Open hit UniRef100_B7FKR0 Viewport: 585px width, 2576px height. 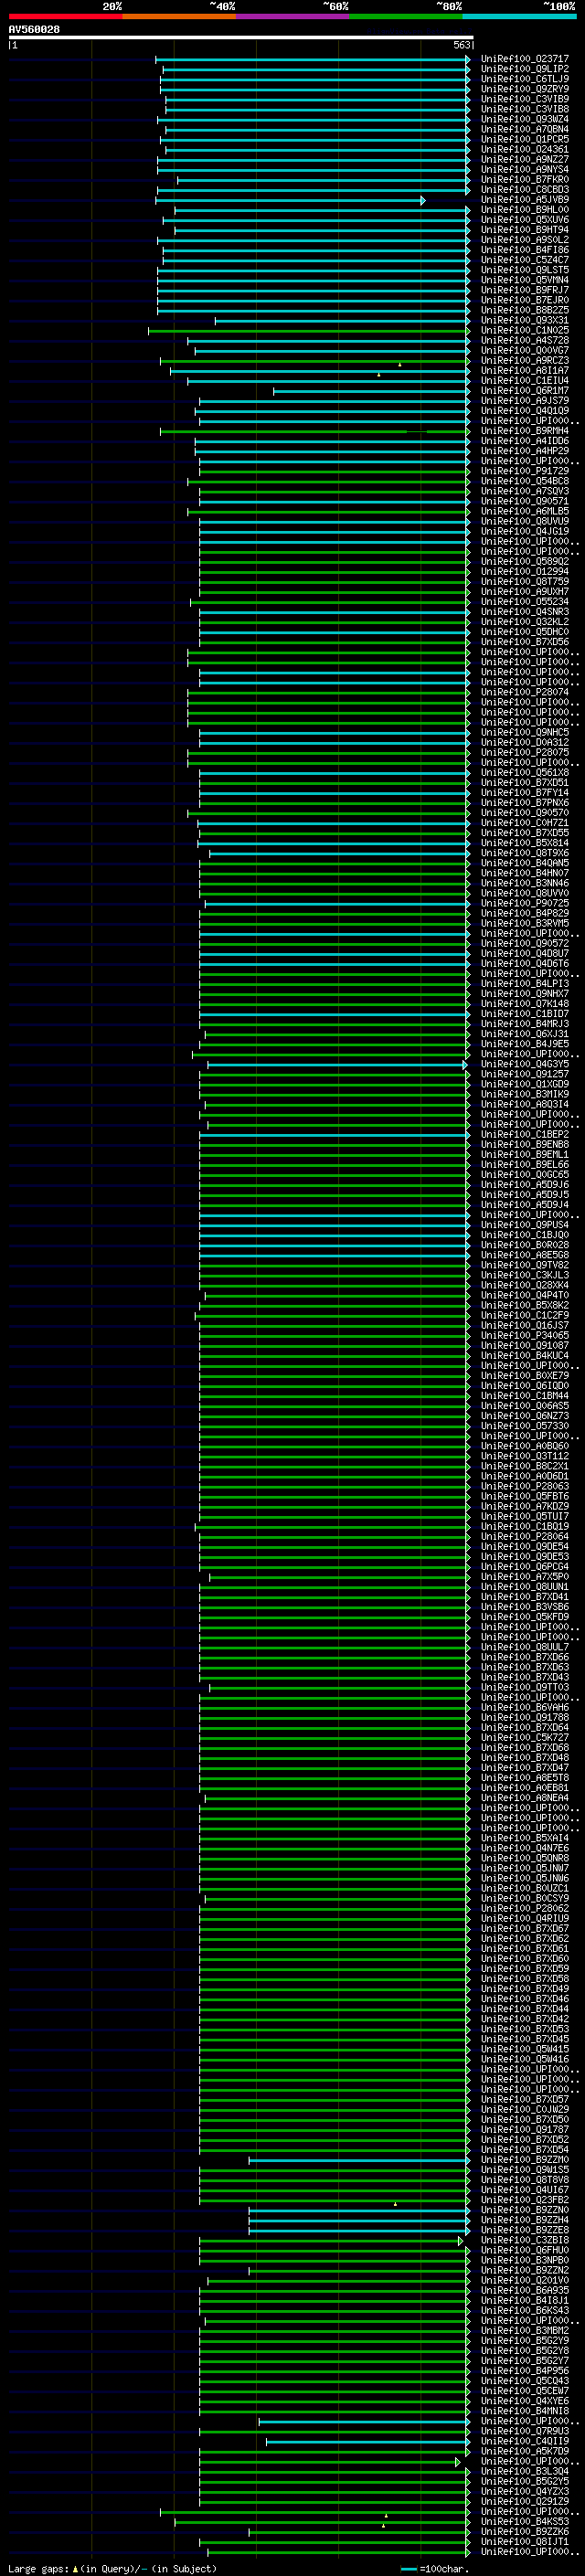click(x=525, y=180)
